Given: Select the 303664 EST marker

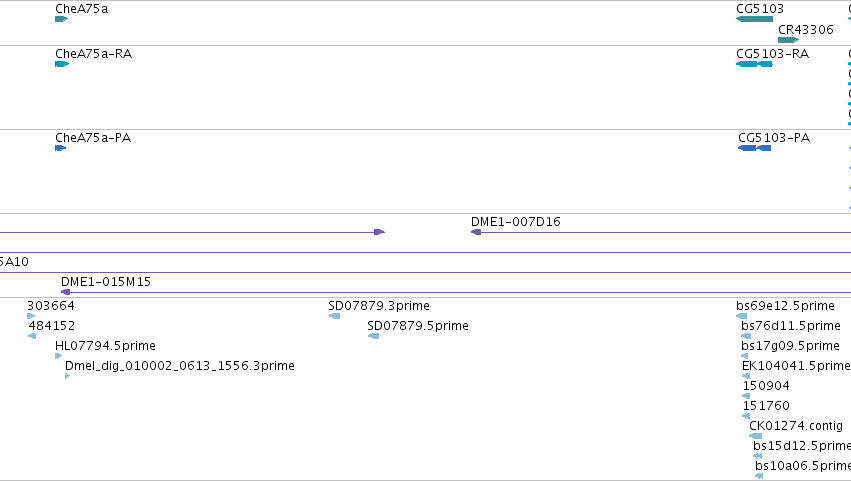Looking at the screenshot, I should [x=31, y=316].
